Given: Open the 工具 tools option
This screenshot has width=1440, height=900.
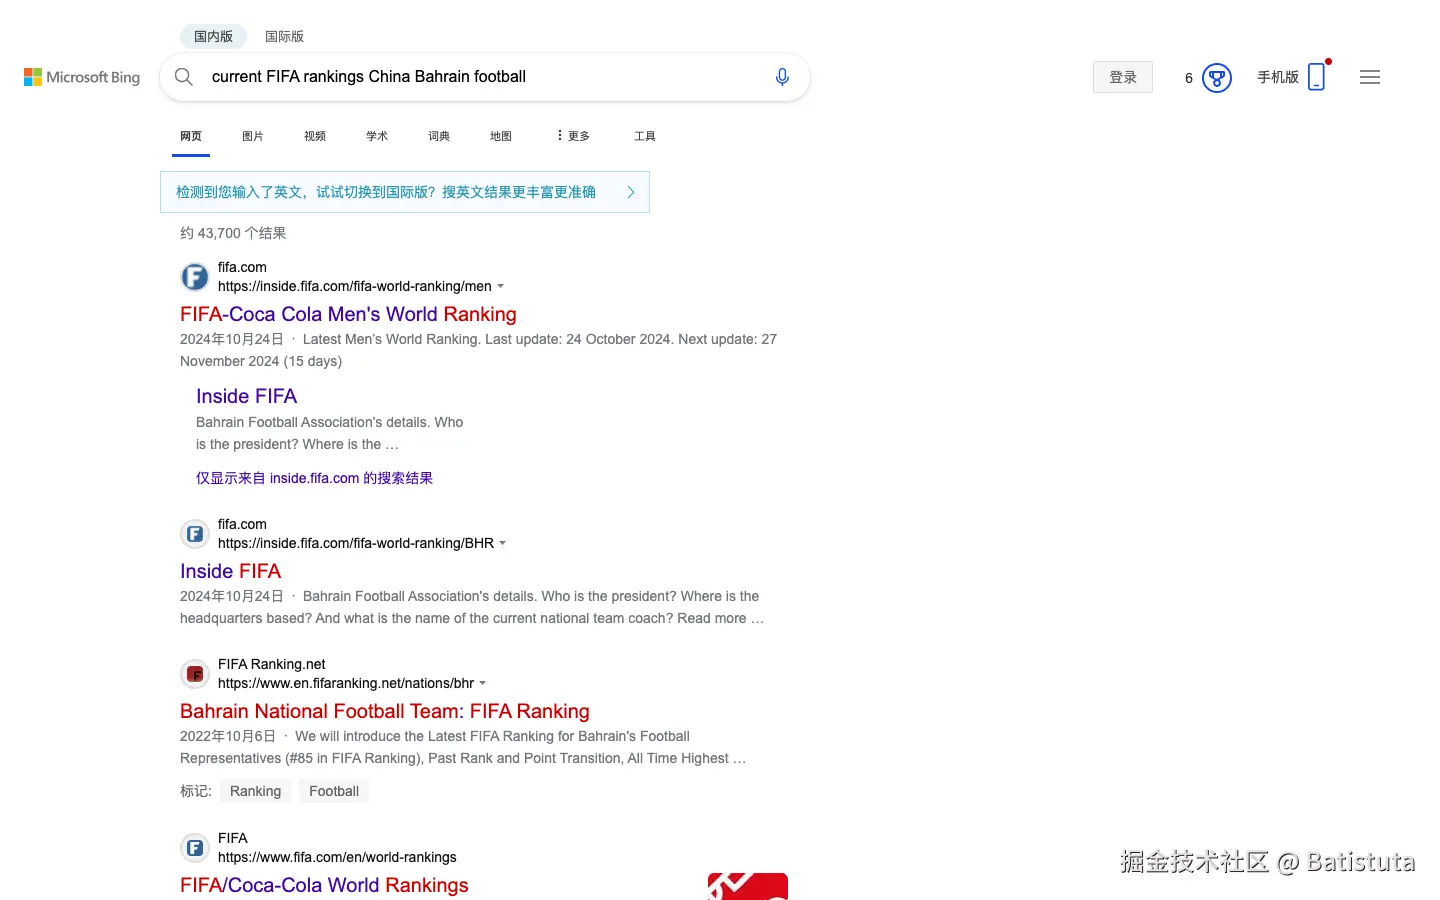Looking at the screenshot, I should 645,136.
